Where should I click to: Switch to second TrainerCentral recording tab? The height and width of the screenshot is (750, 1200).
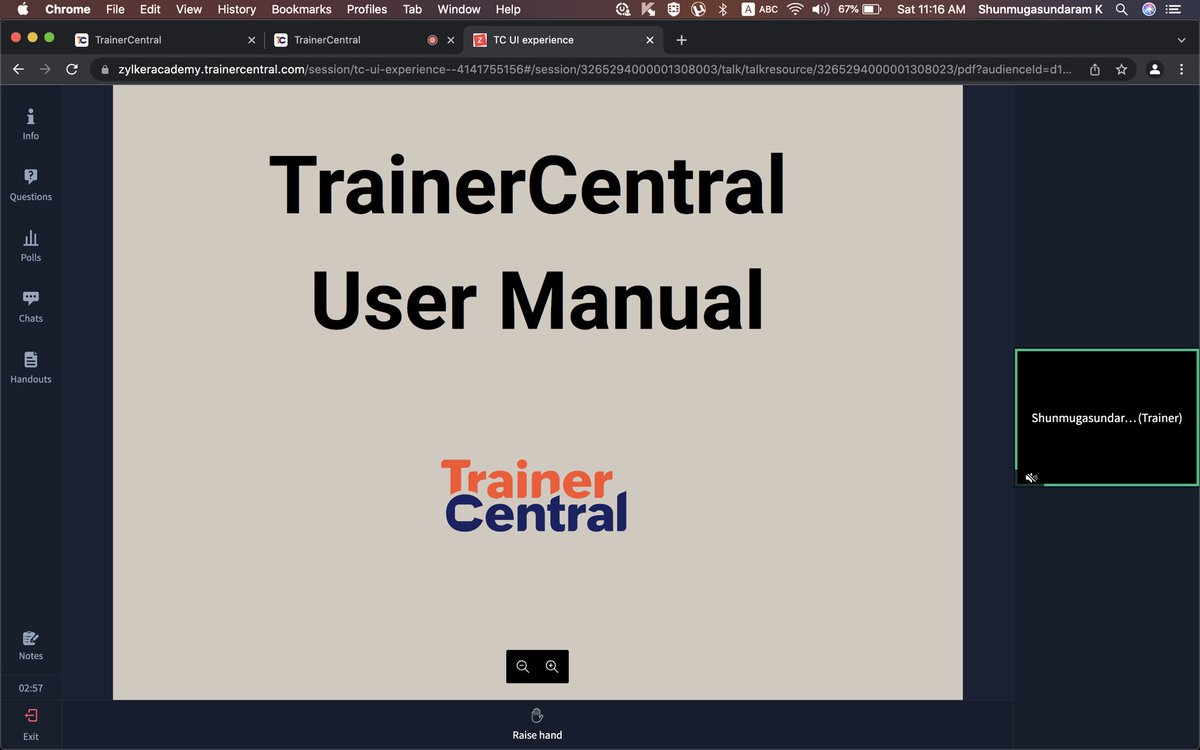362,40
